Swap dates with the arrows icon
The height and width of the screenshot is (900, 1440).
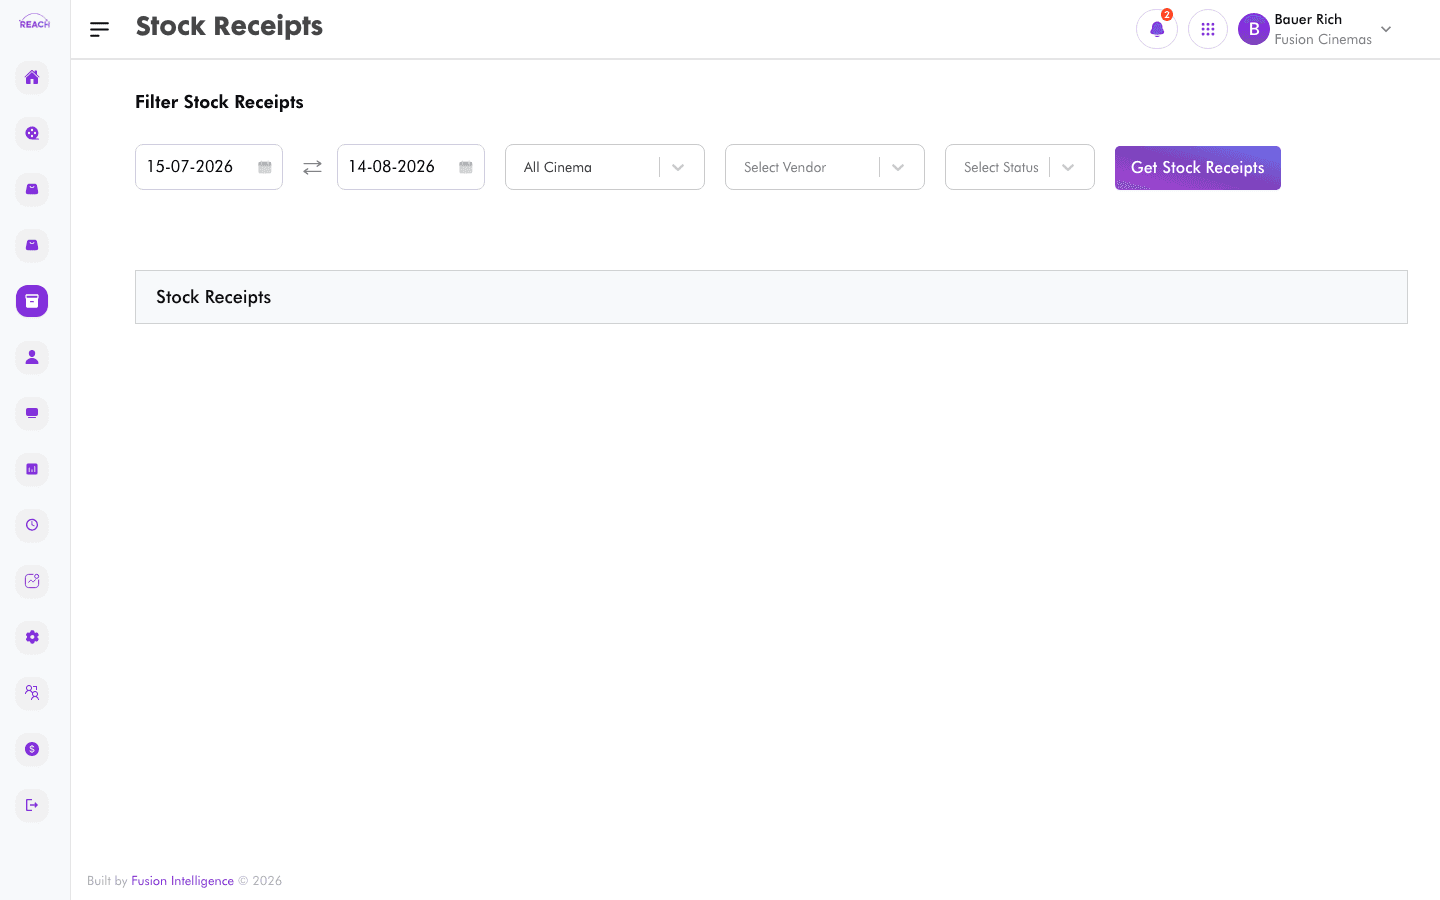point(312,167)
